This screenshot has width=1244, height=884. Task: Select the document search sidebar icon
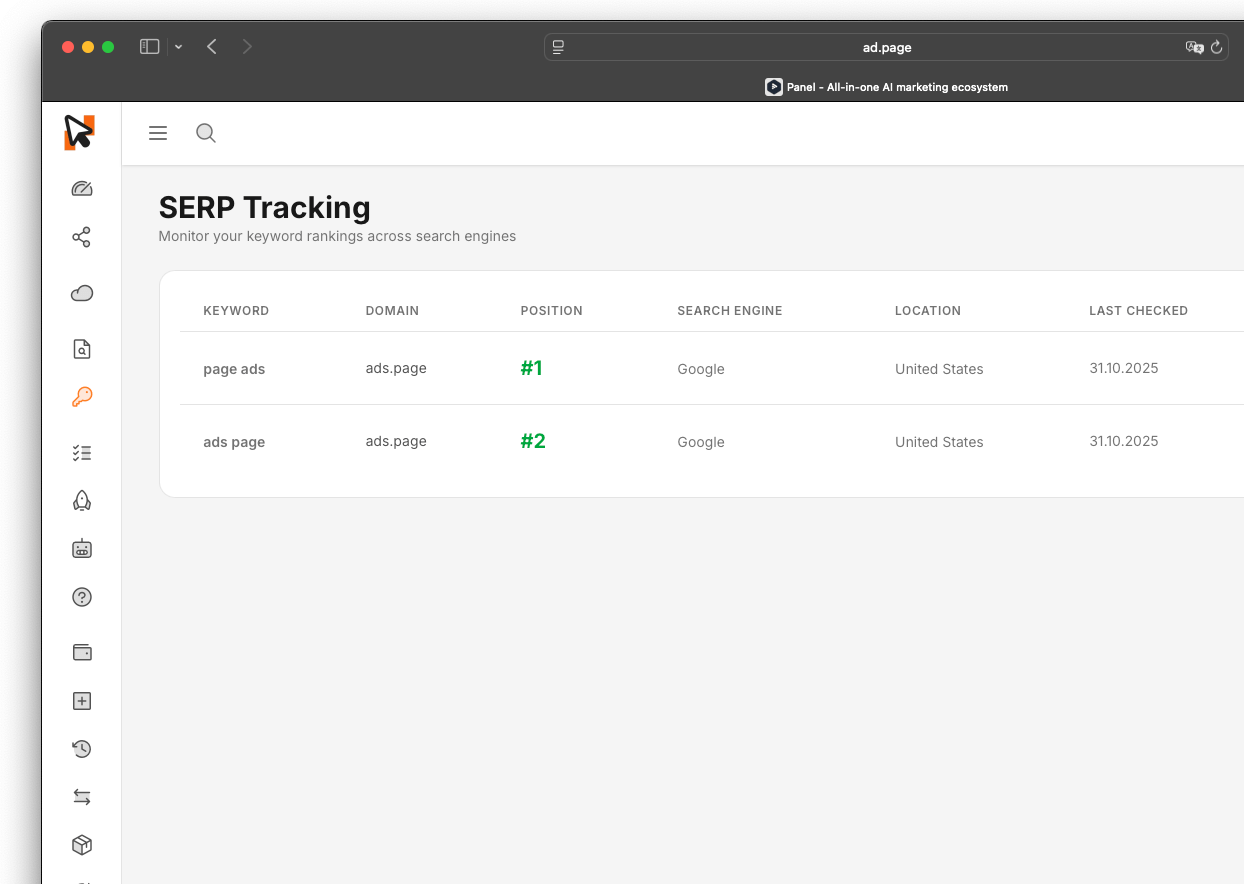(82, 349)
